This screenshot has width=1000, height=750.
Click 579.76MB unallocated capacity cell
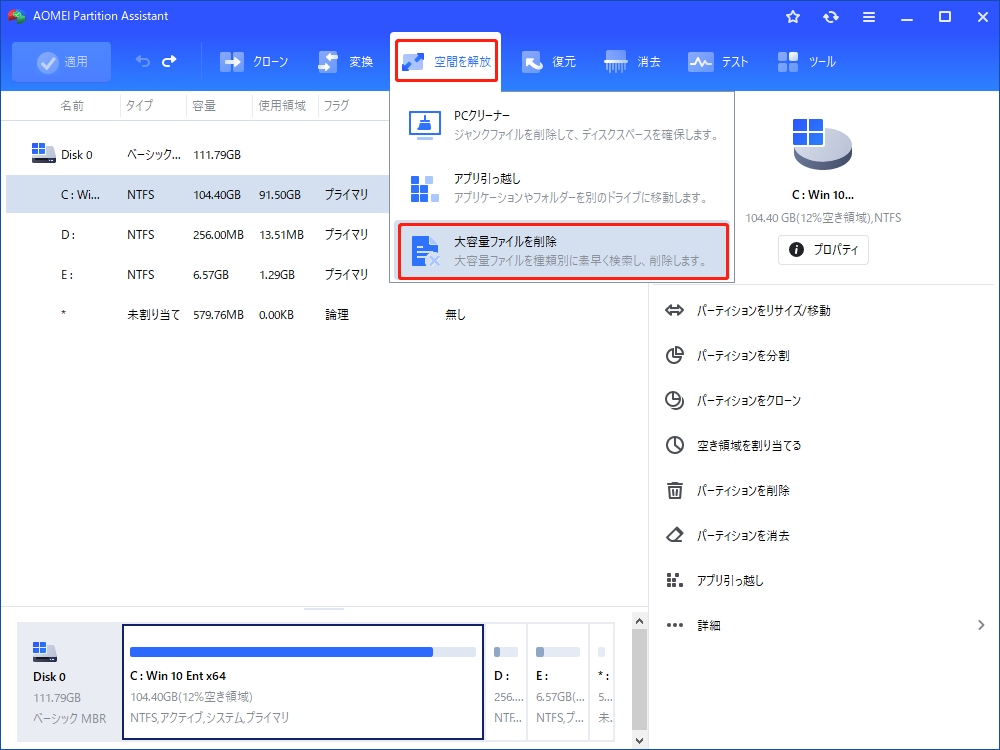[218, 314]
